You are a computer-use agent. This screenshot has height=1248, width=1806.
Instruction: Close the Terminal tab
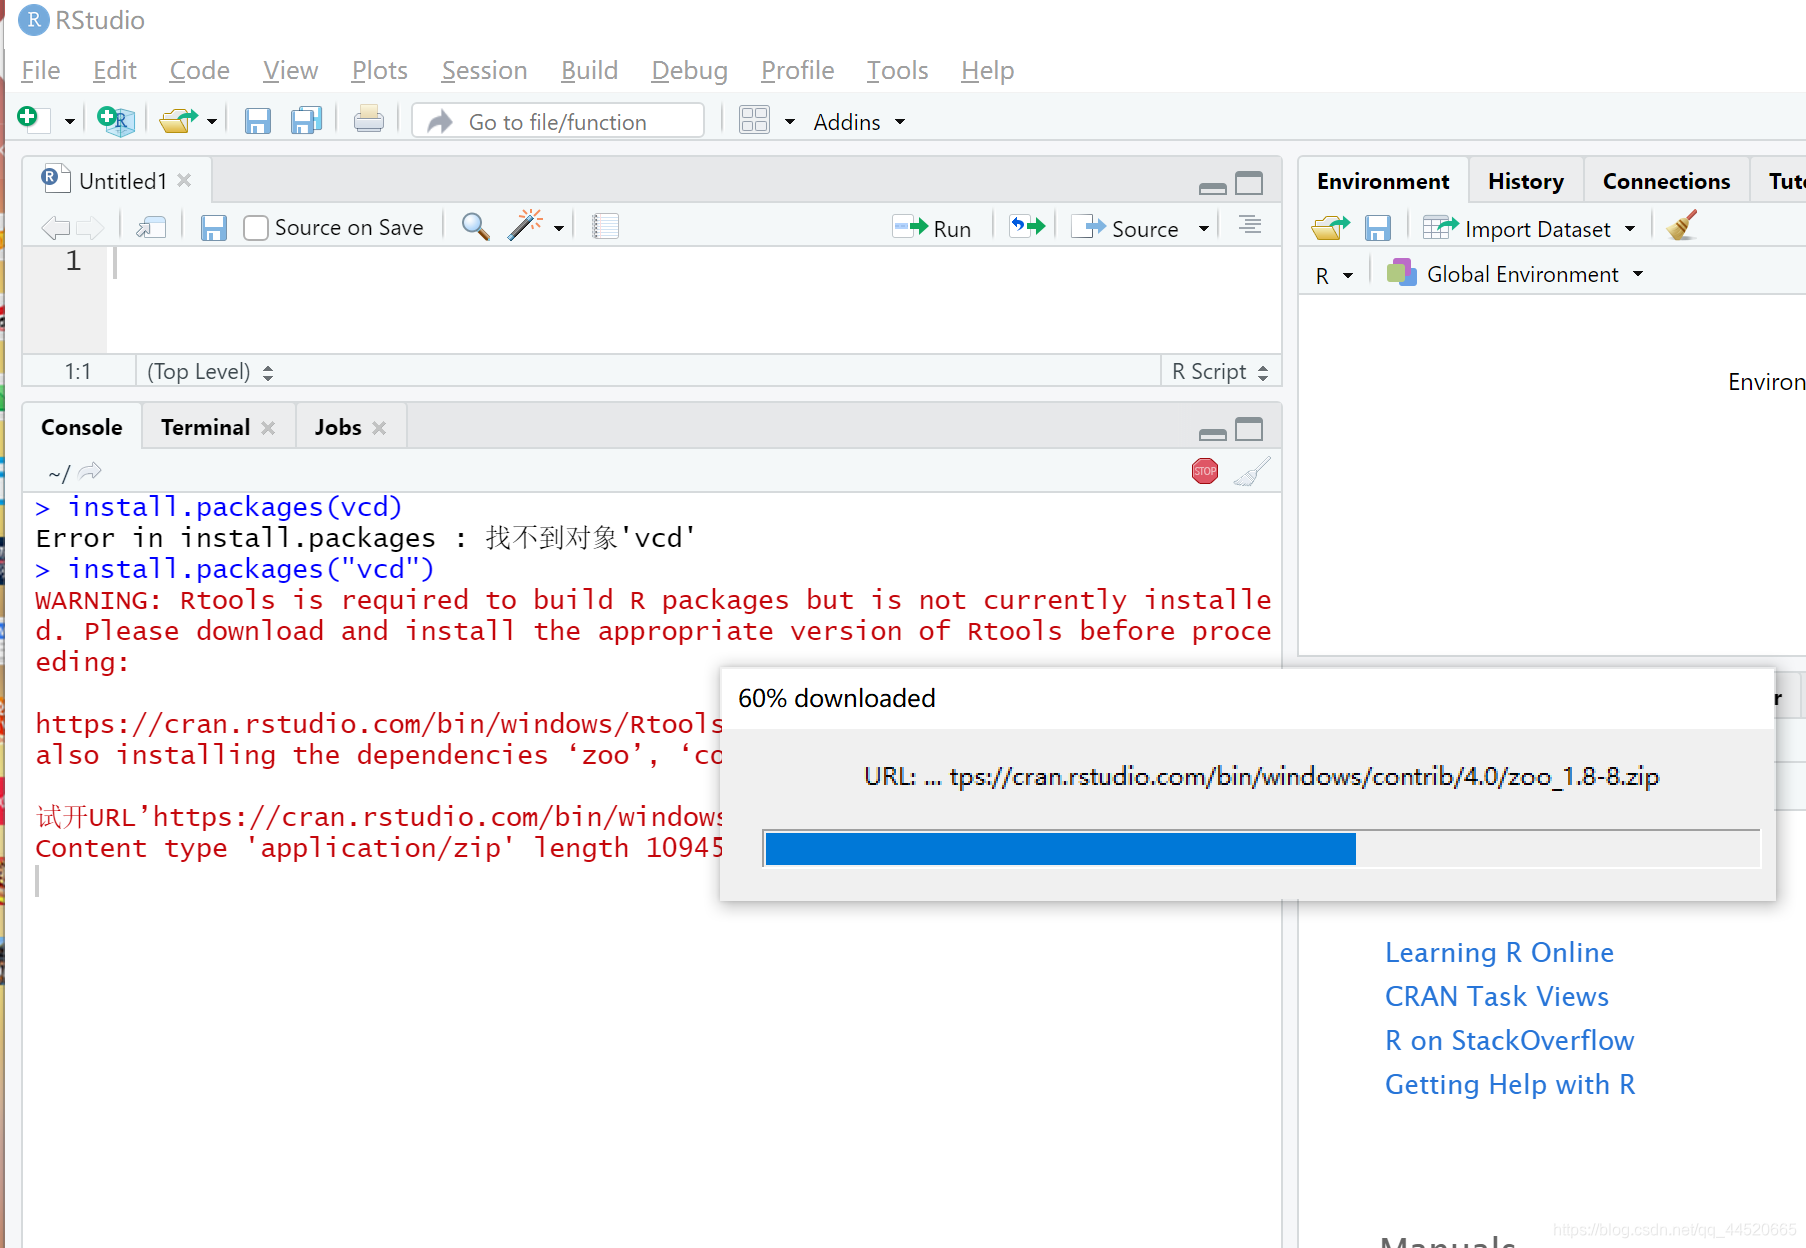click(x=268, y=427)
